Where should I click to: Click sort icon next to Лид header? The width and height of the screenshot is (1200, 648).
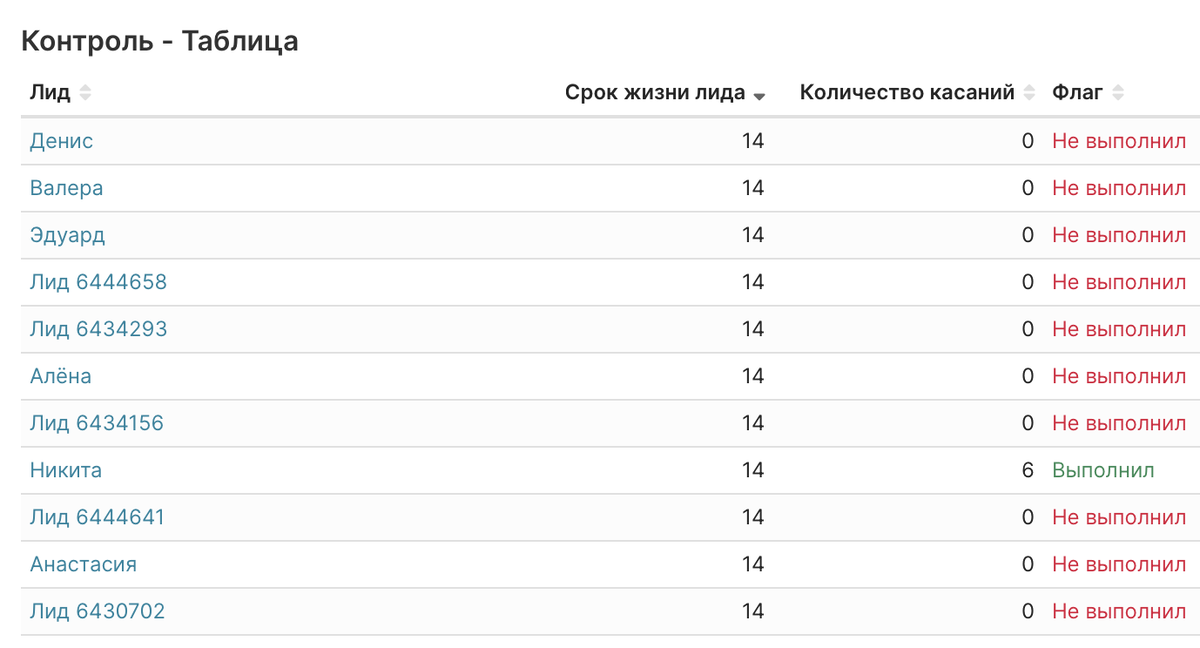tap(85, 93)
